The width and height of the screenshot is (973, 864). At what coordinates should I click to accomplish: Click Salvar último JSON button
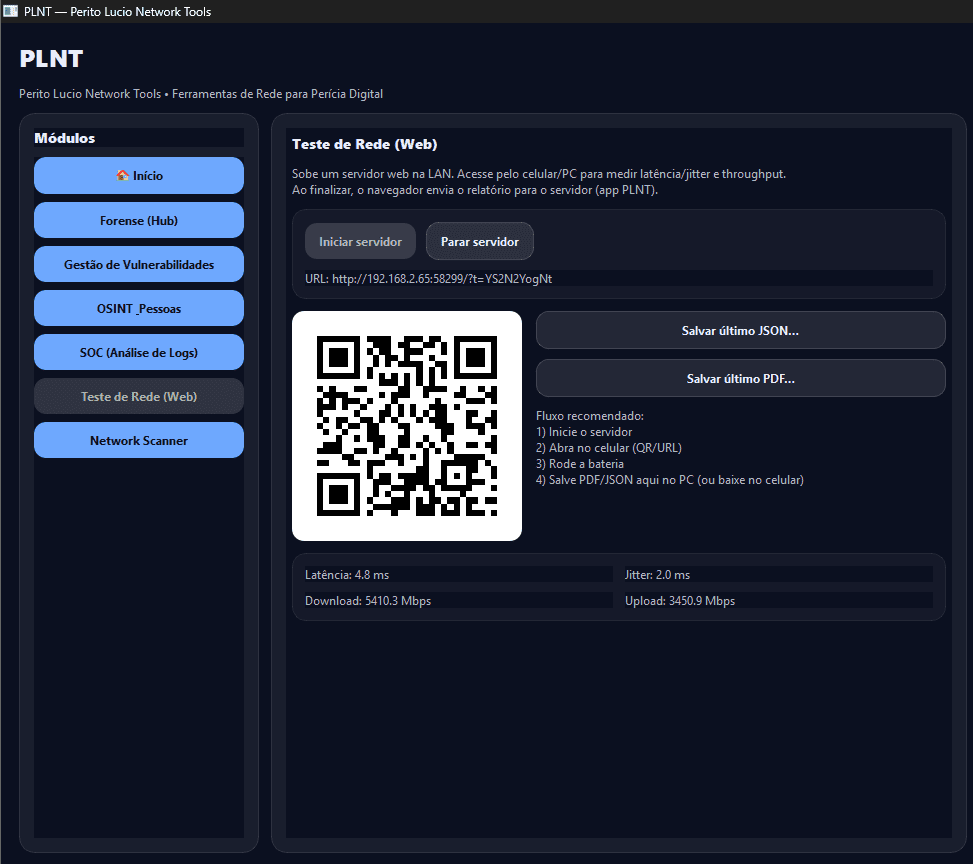pos(740,329)
